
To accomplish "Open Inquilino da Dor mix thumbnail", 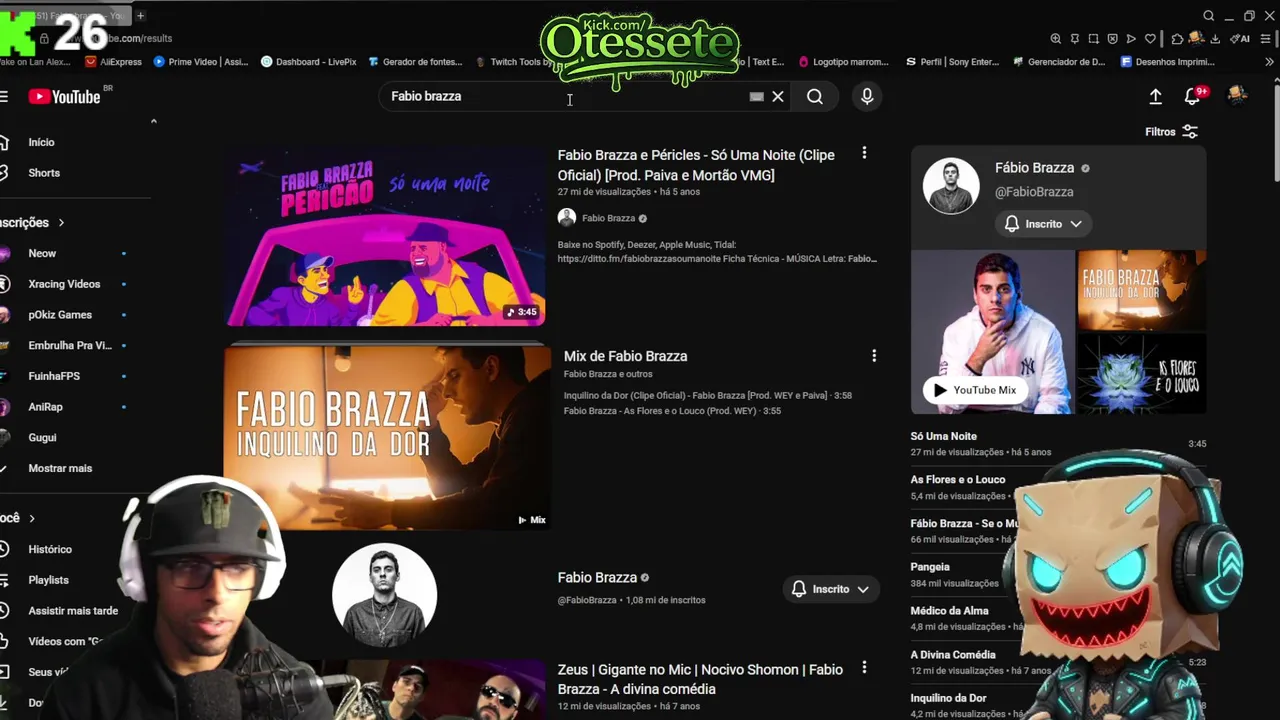I will click(x=387, y=437).
